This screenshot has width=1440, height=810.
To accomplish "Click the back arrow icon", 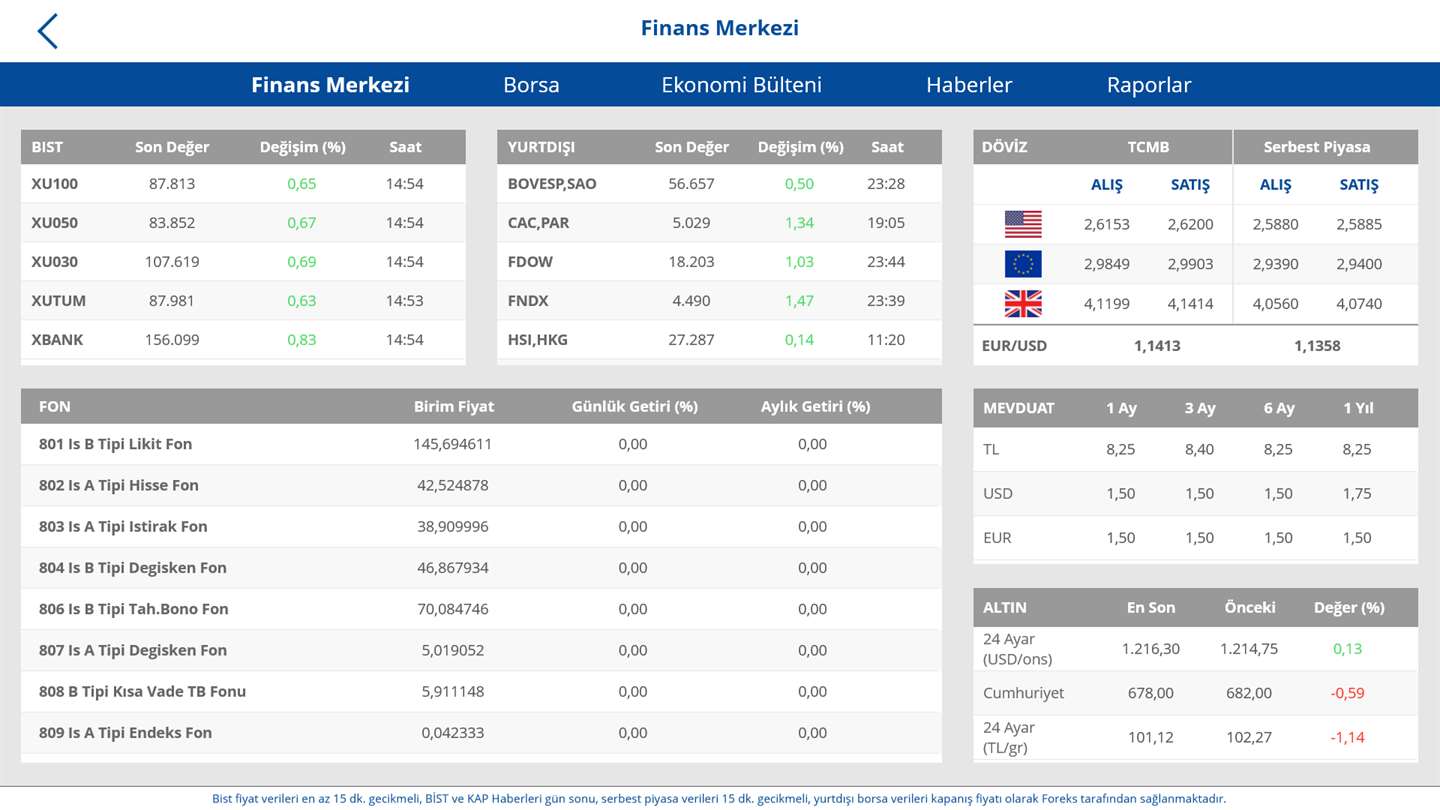I will 47,31.
